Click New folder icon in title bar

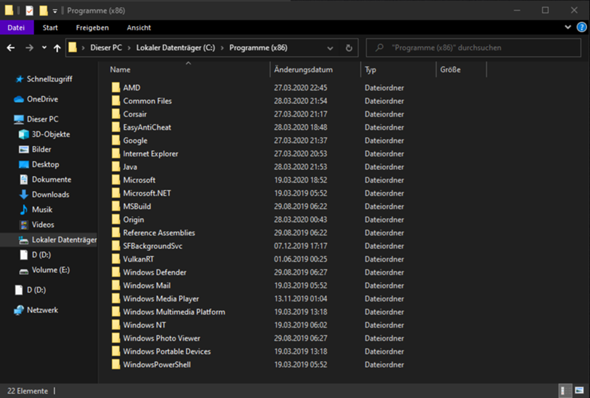[44, 11]
